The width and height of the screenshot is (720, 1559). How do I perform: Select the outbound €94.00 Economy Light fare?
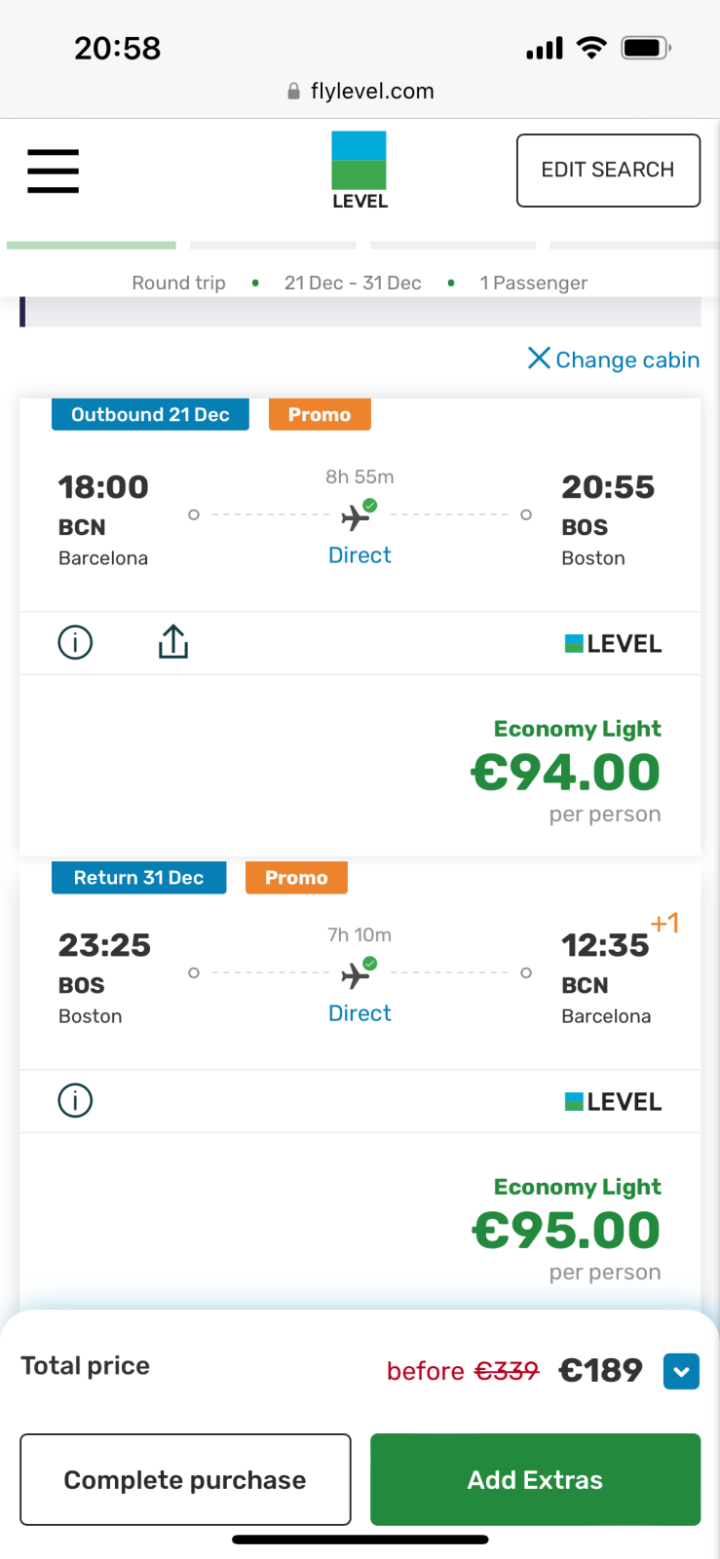pos(566,772)
